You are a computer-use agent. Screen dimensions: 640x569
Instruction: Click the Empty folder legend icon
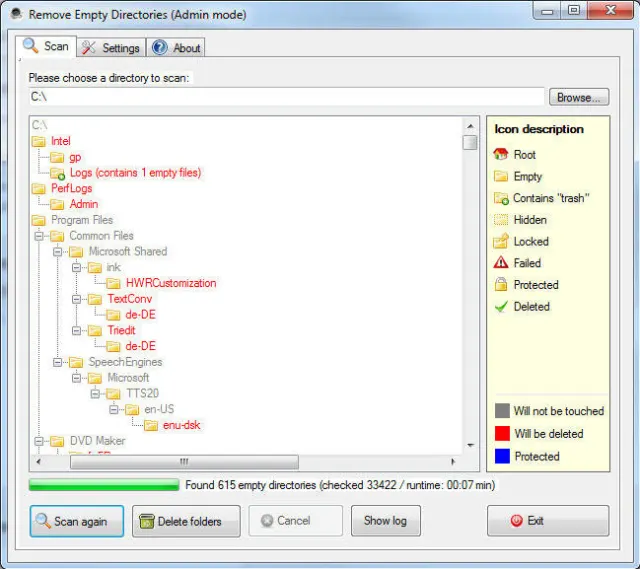(x=501, y=176)
